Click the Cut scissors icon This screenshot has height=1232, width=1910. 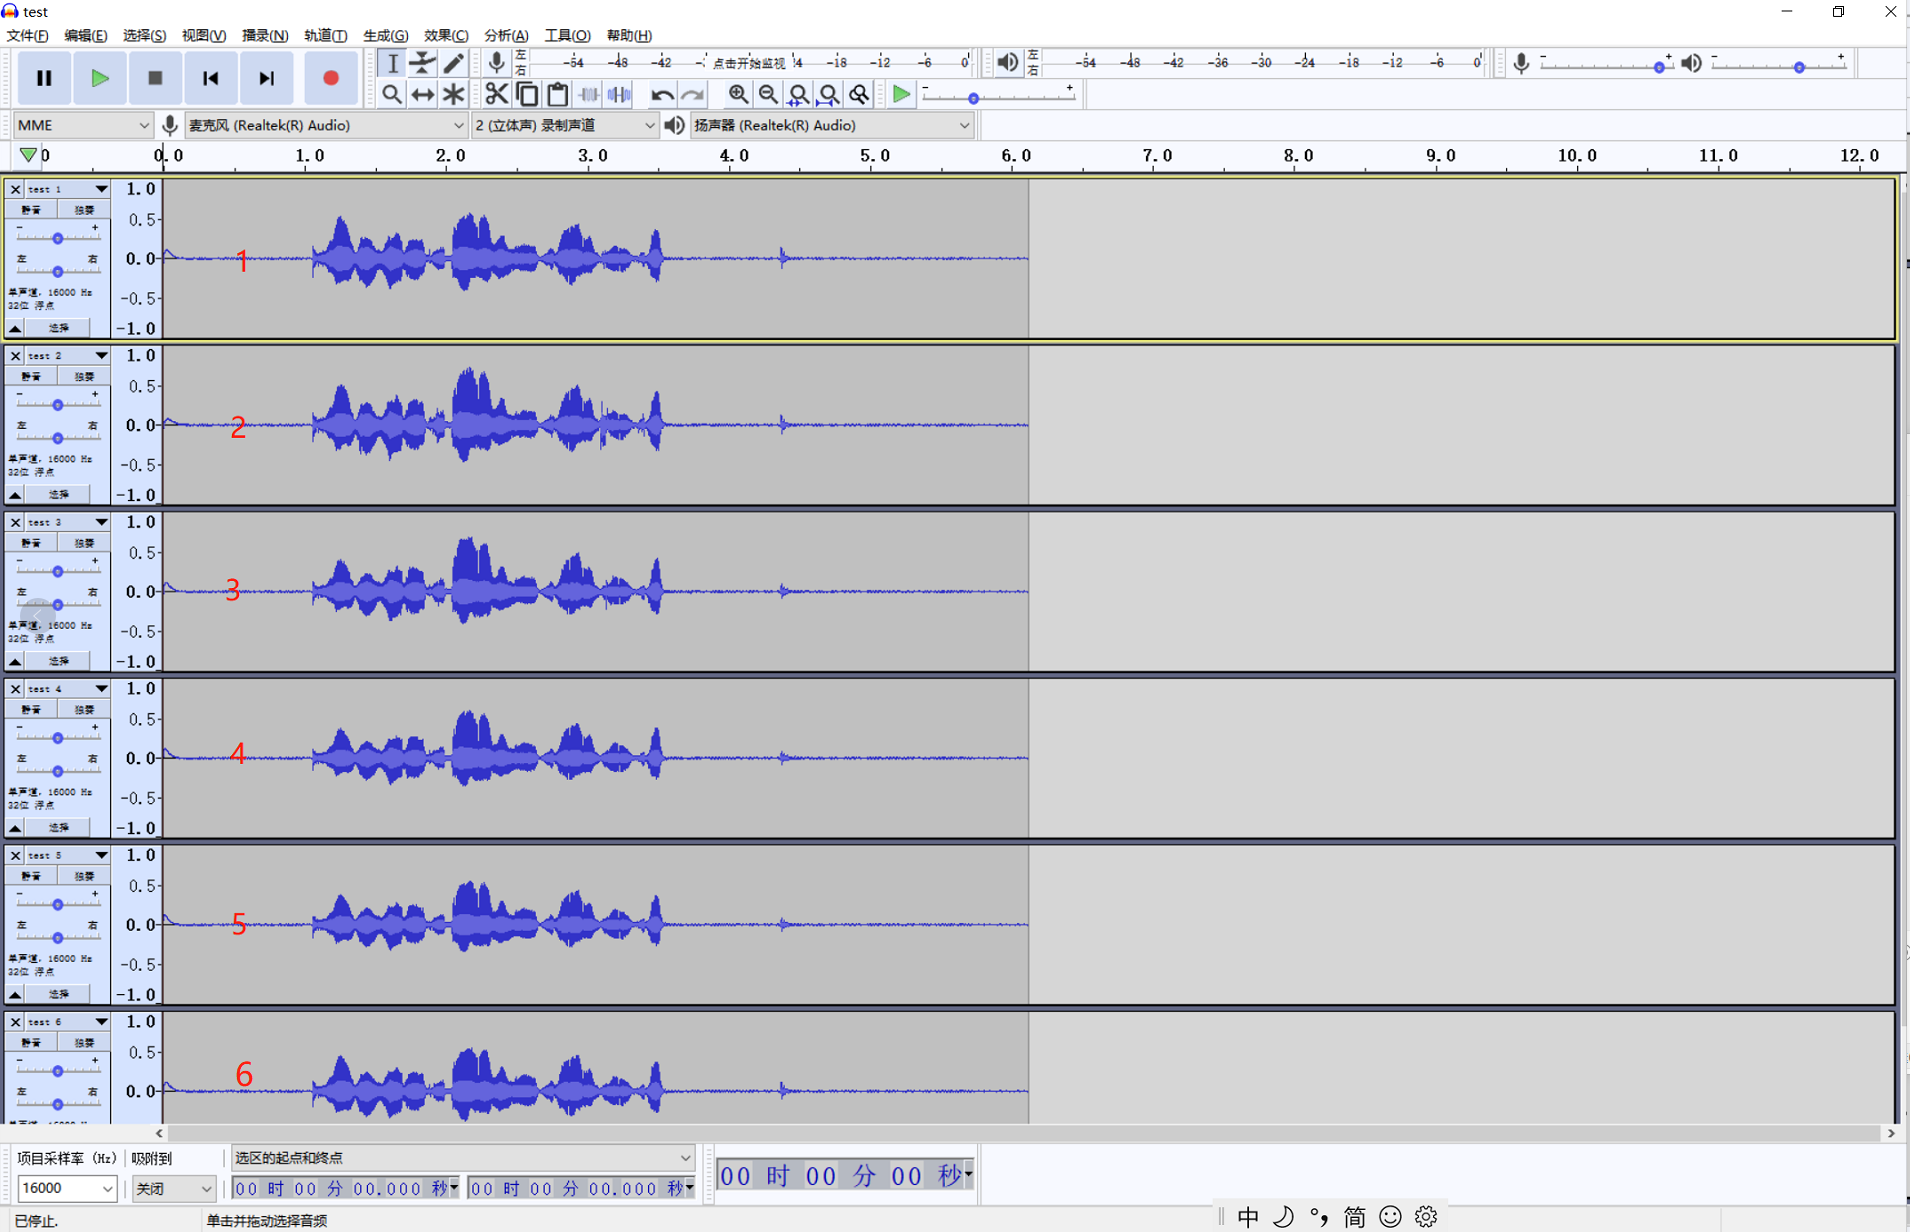(496, 94)
